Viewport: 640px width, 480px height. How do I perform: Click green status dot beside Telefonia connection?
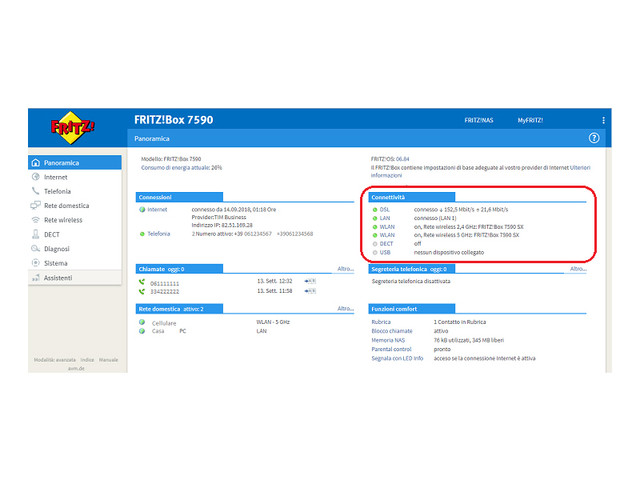(x=142, y=234)
